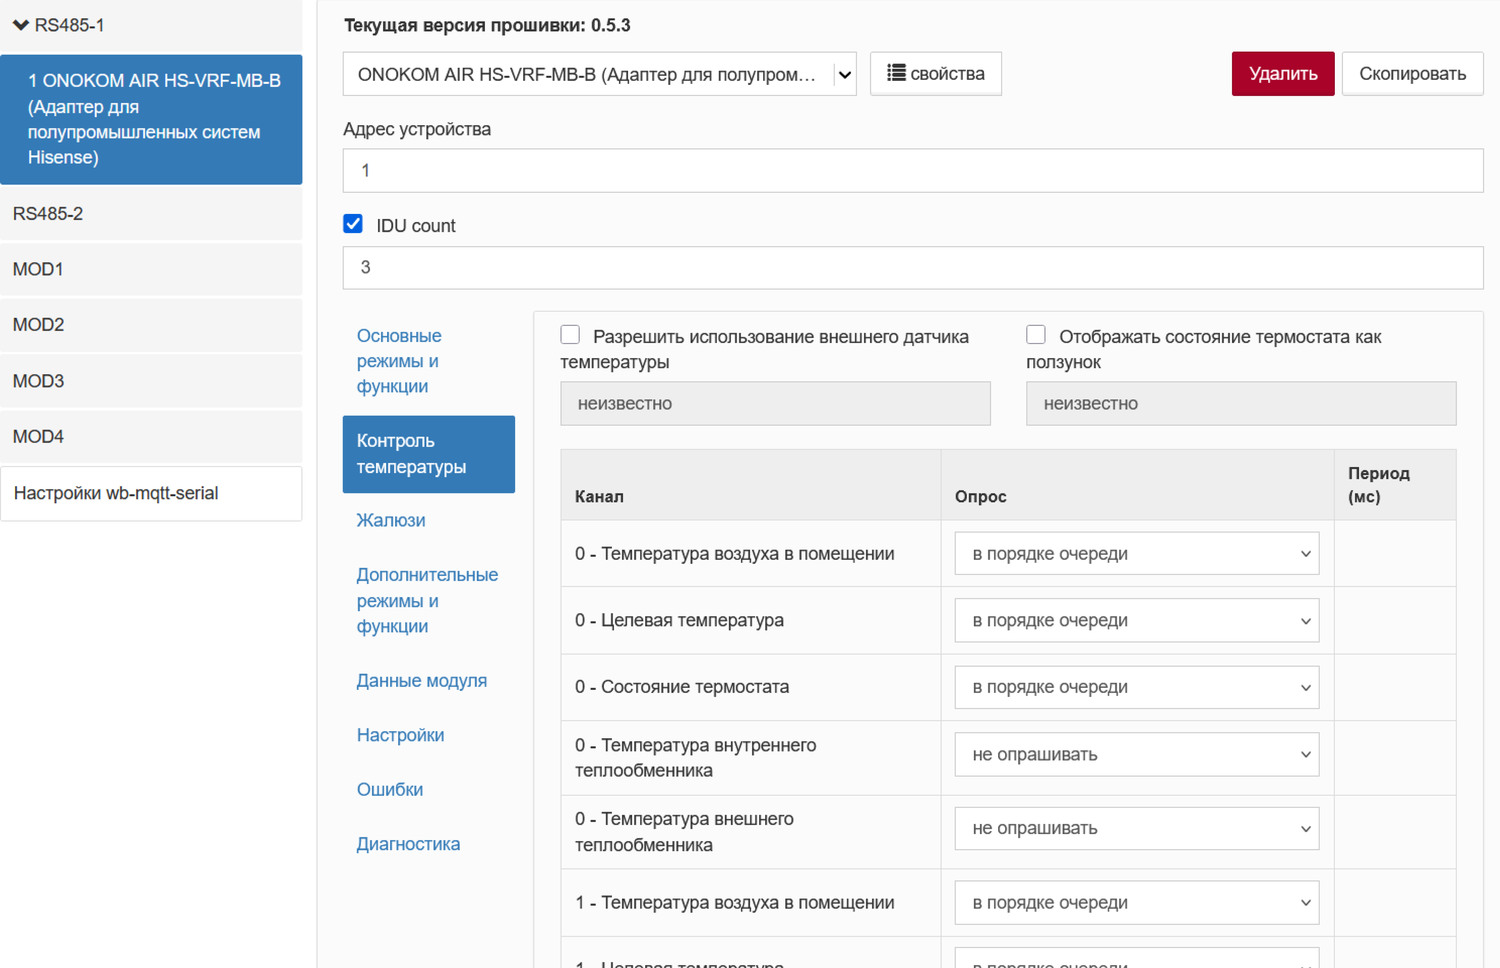Screen dimensions: 1500x968
Task: Click the red Удалить button
Action: [x=1282, y=74]
